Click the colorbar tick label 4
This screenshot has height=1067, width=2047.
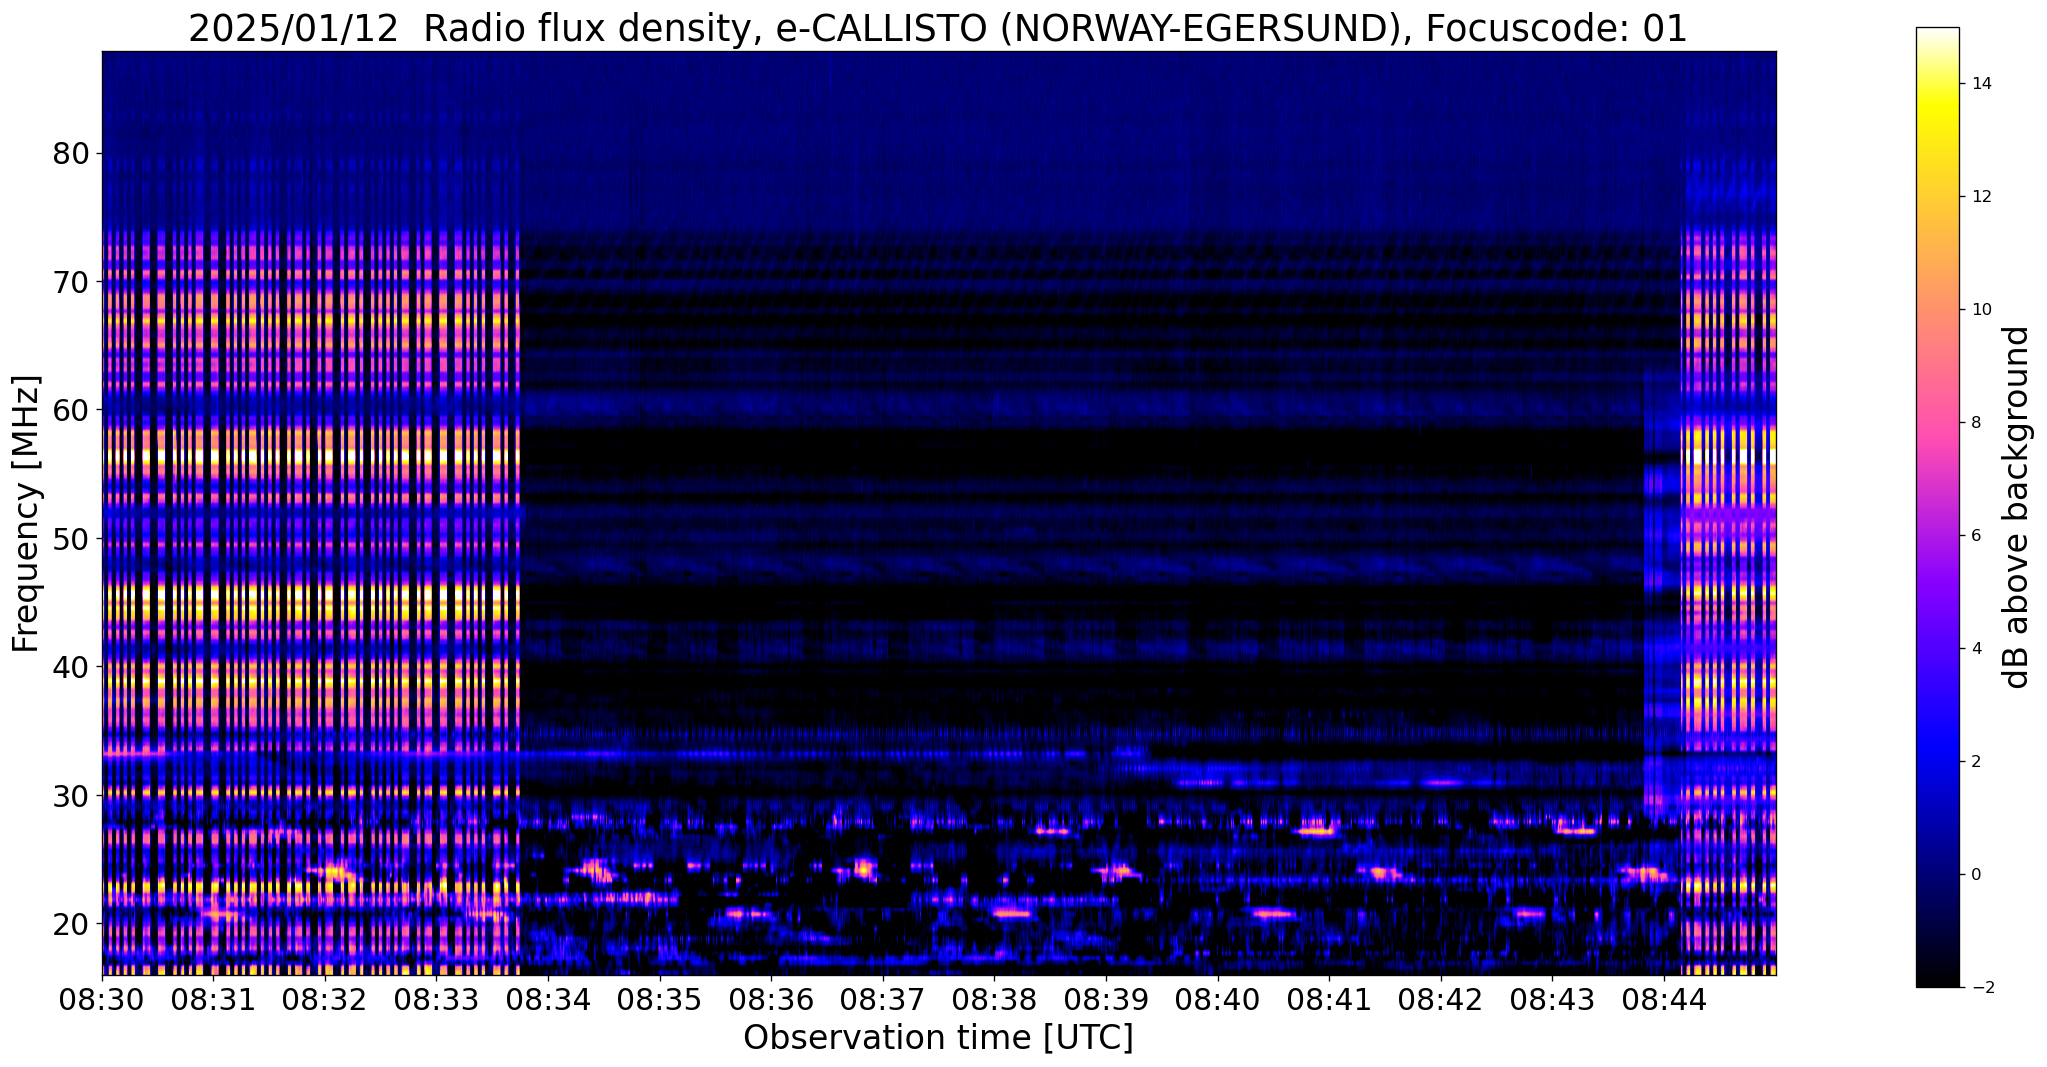click(x=1975, y=648)
